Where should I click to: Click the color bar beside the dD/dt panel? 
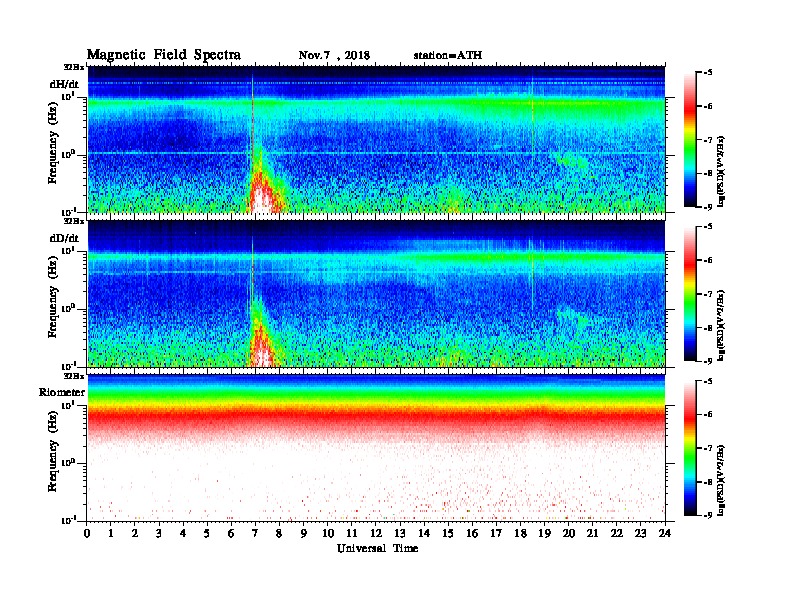point(690,294)
